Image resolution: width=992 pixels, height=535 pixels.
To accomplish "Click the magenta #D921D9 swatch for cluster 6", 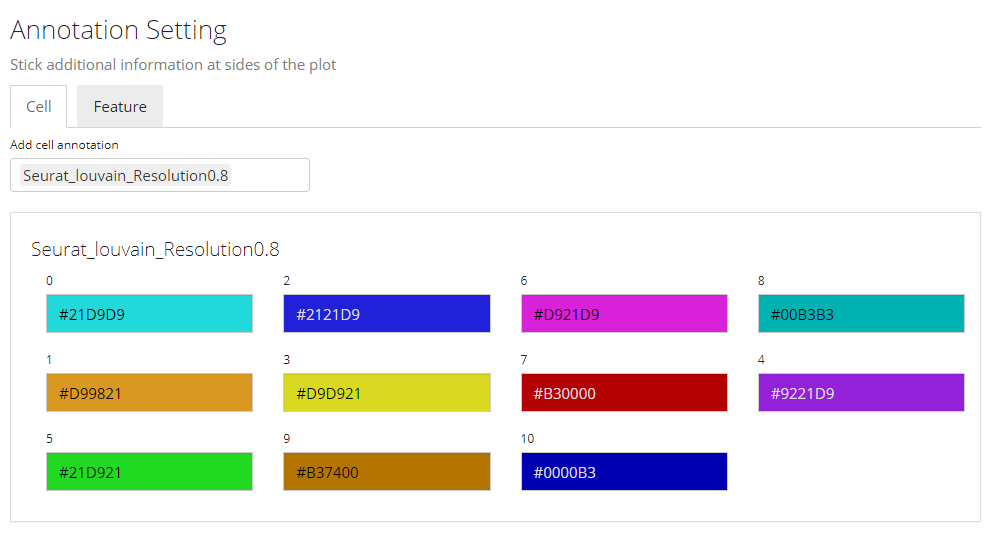I will (624, 314).
